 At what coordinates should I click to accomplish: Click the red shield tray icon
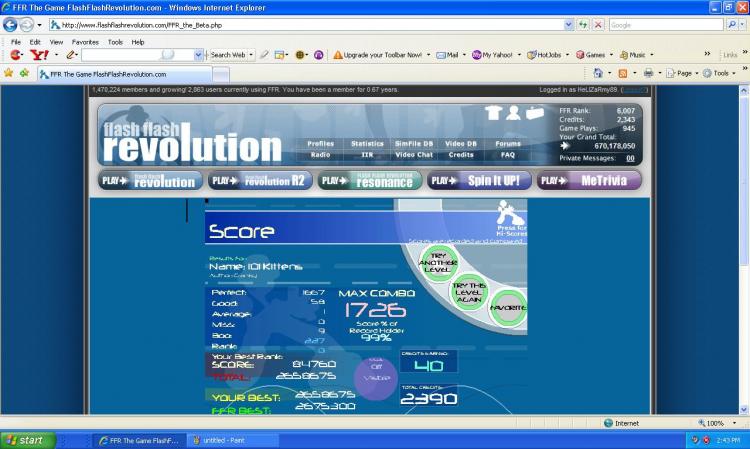click(706, 440)
